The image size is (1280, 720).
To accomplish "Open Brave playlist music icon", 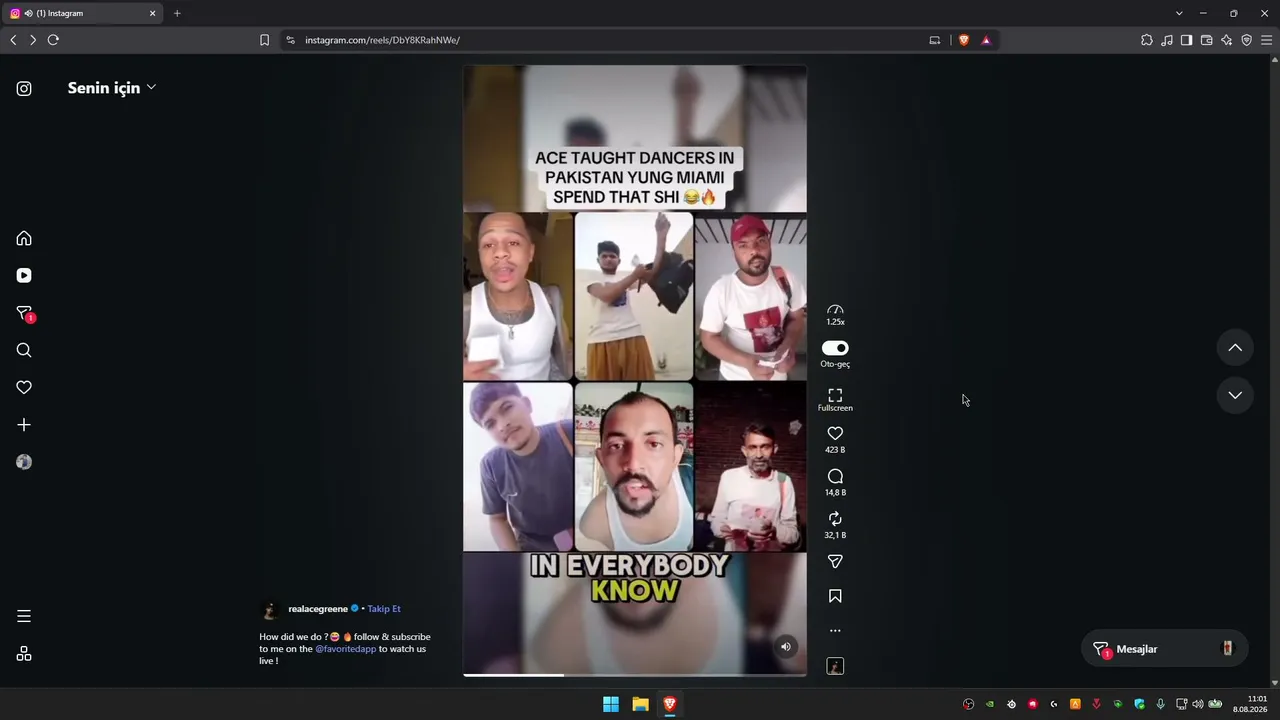I will [1167, 40].
